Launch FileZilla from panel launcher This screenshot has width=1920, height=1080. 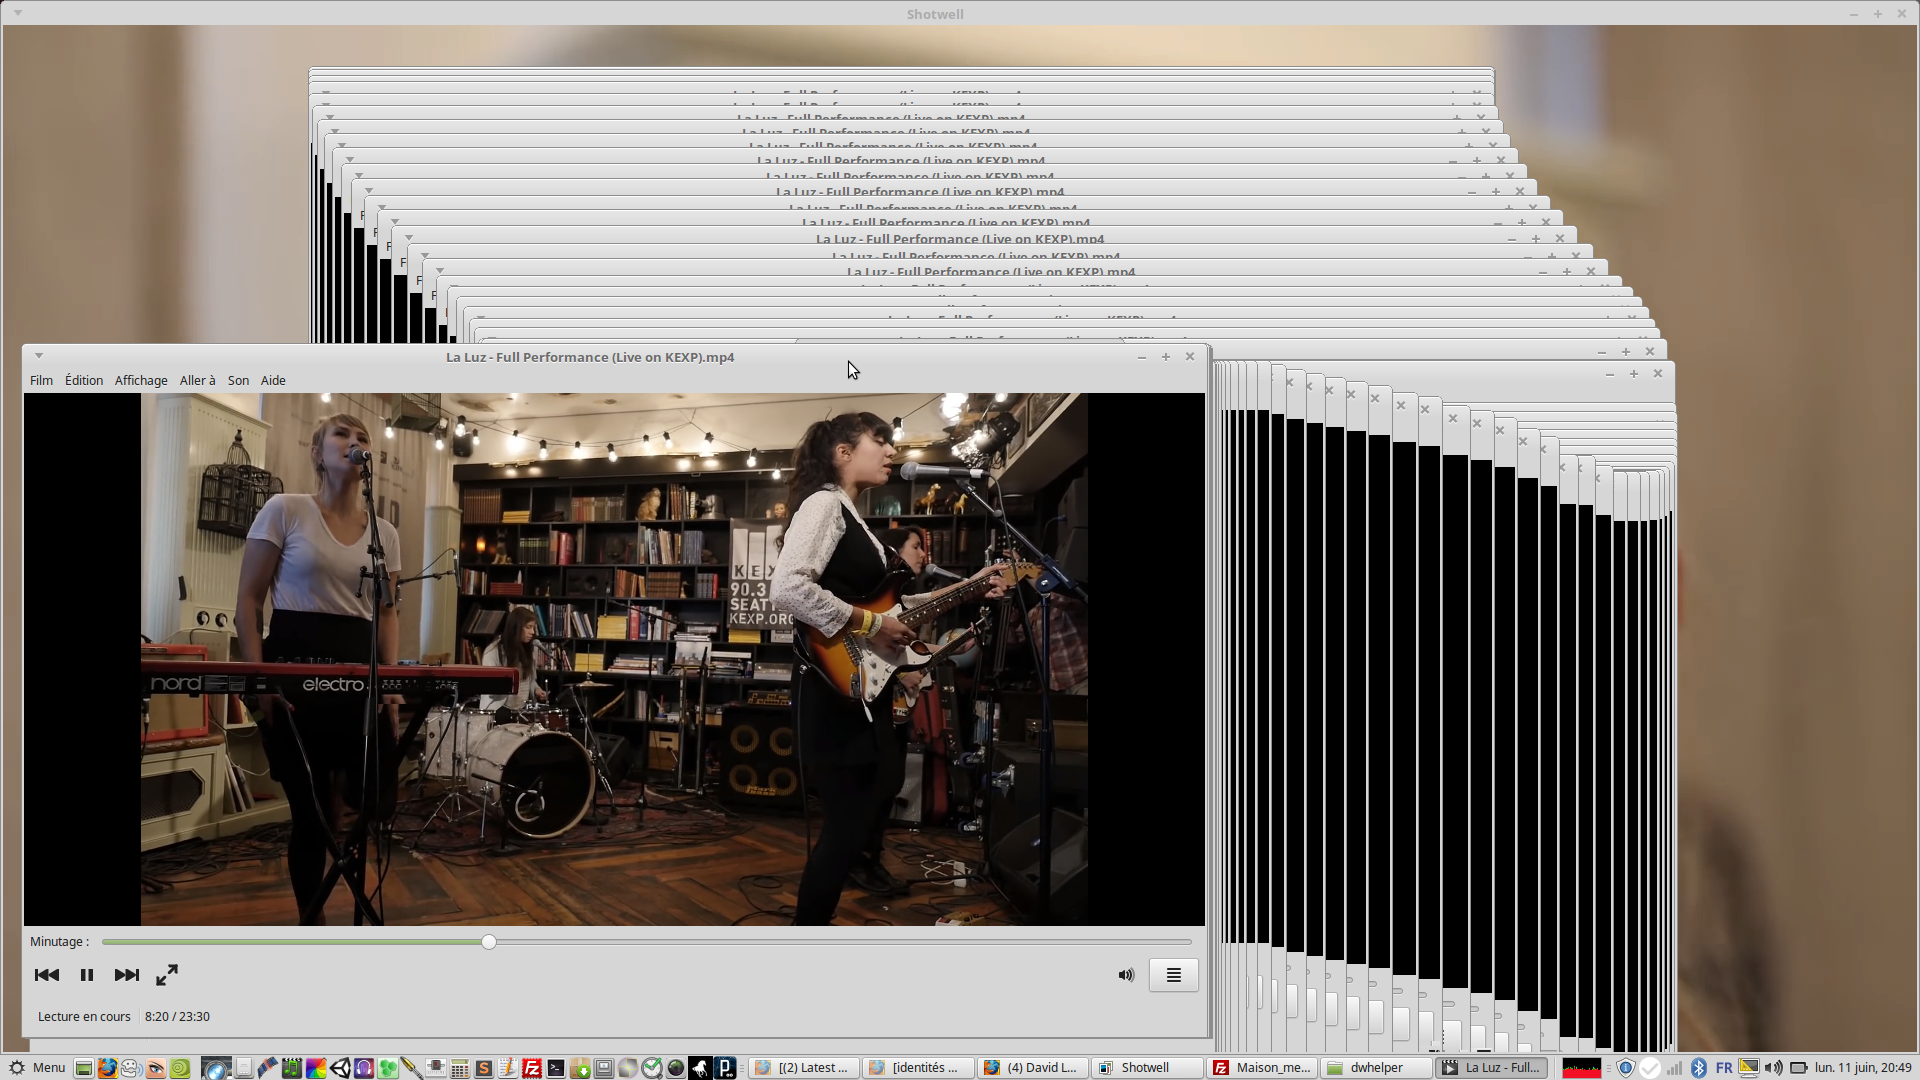[532, 1068]
